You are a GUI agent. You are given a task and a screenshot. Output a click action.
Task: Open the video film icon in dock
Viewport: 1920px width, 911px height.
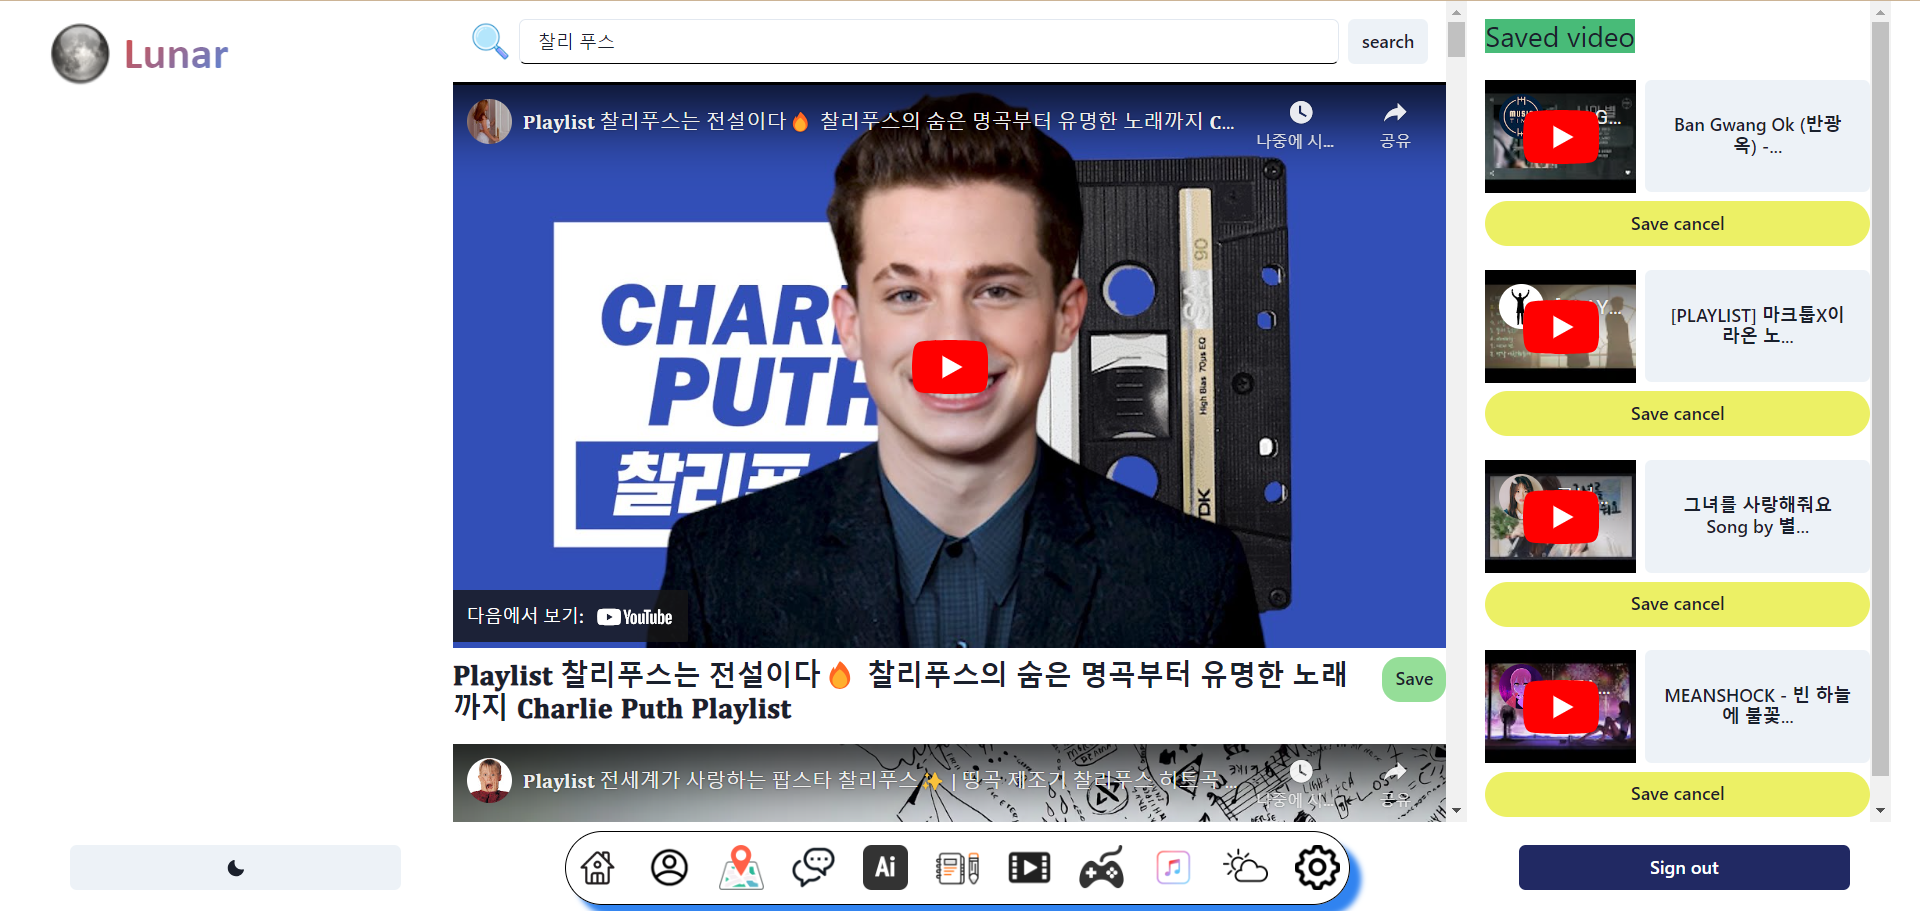[1029, 867]
